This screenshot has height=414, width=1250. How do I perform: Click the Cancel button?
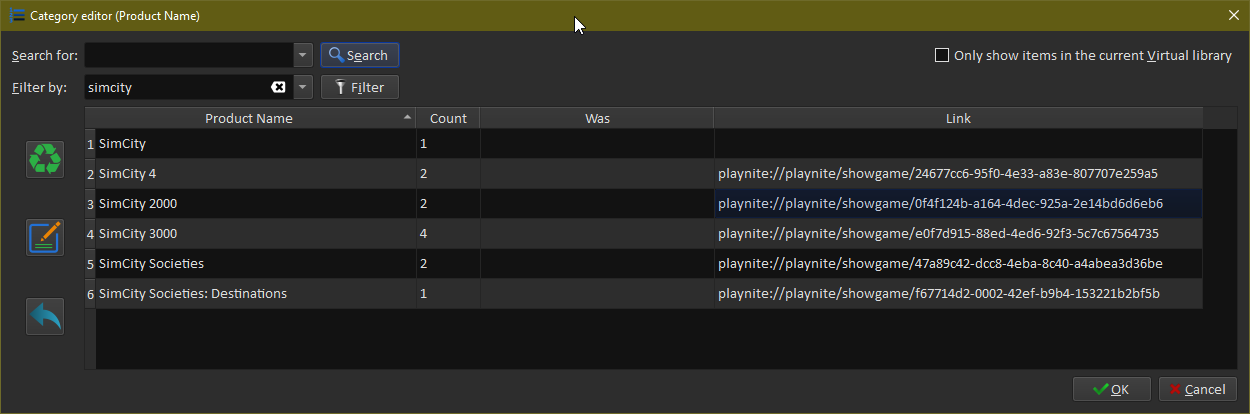(1197, 389)
